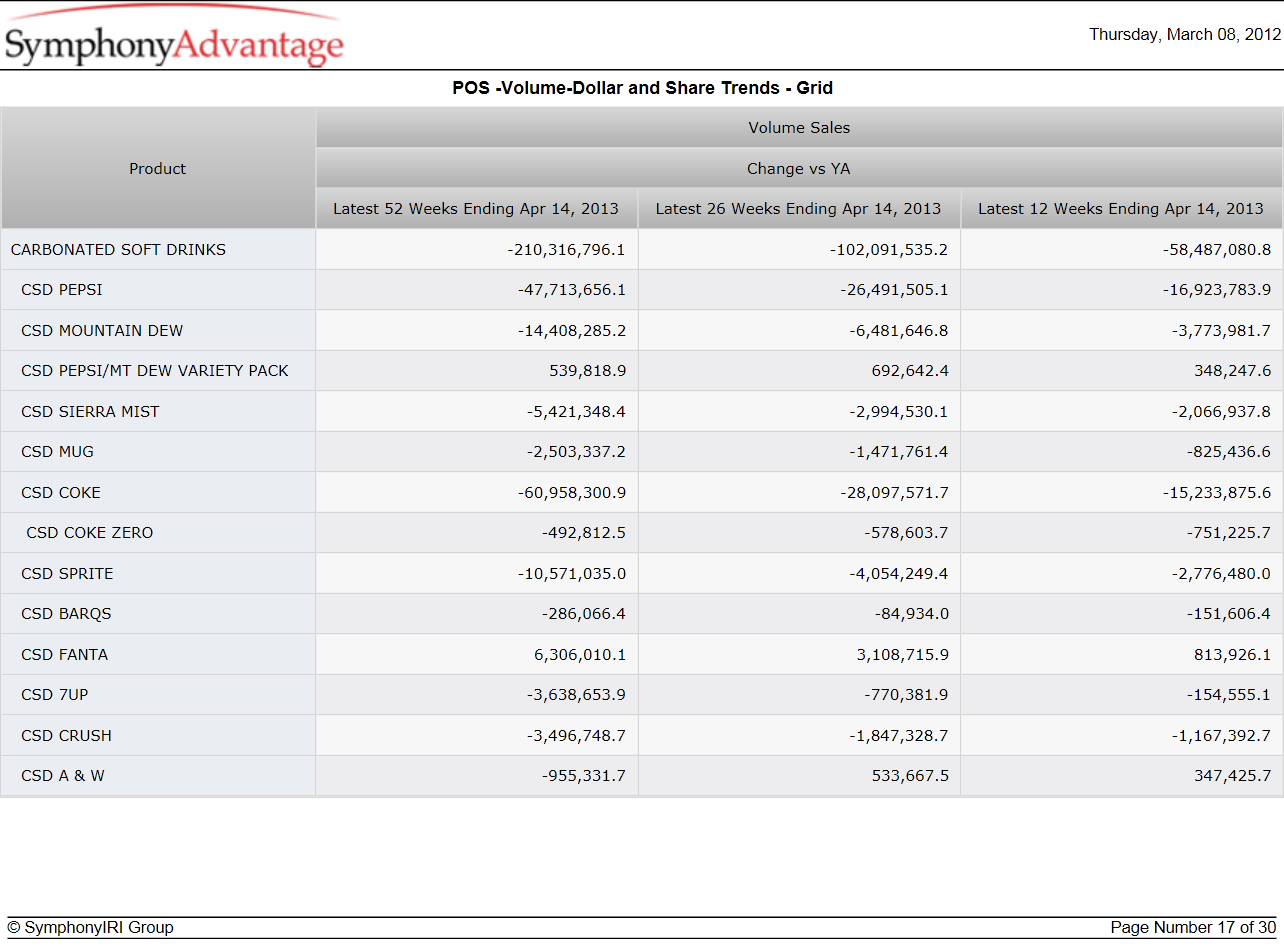Select the Coke Zero value -751,225.7
This screenshot has width=1284, height=946.
point(1229,533)
